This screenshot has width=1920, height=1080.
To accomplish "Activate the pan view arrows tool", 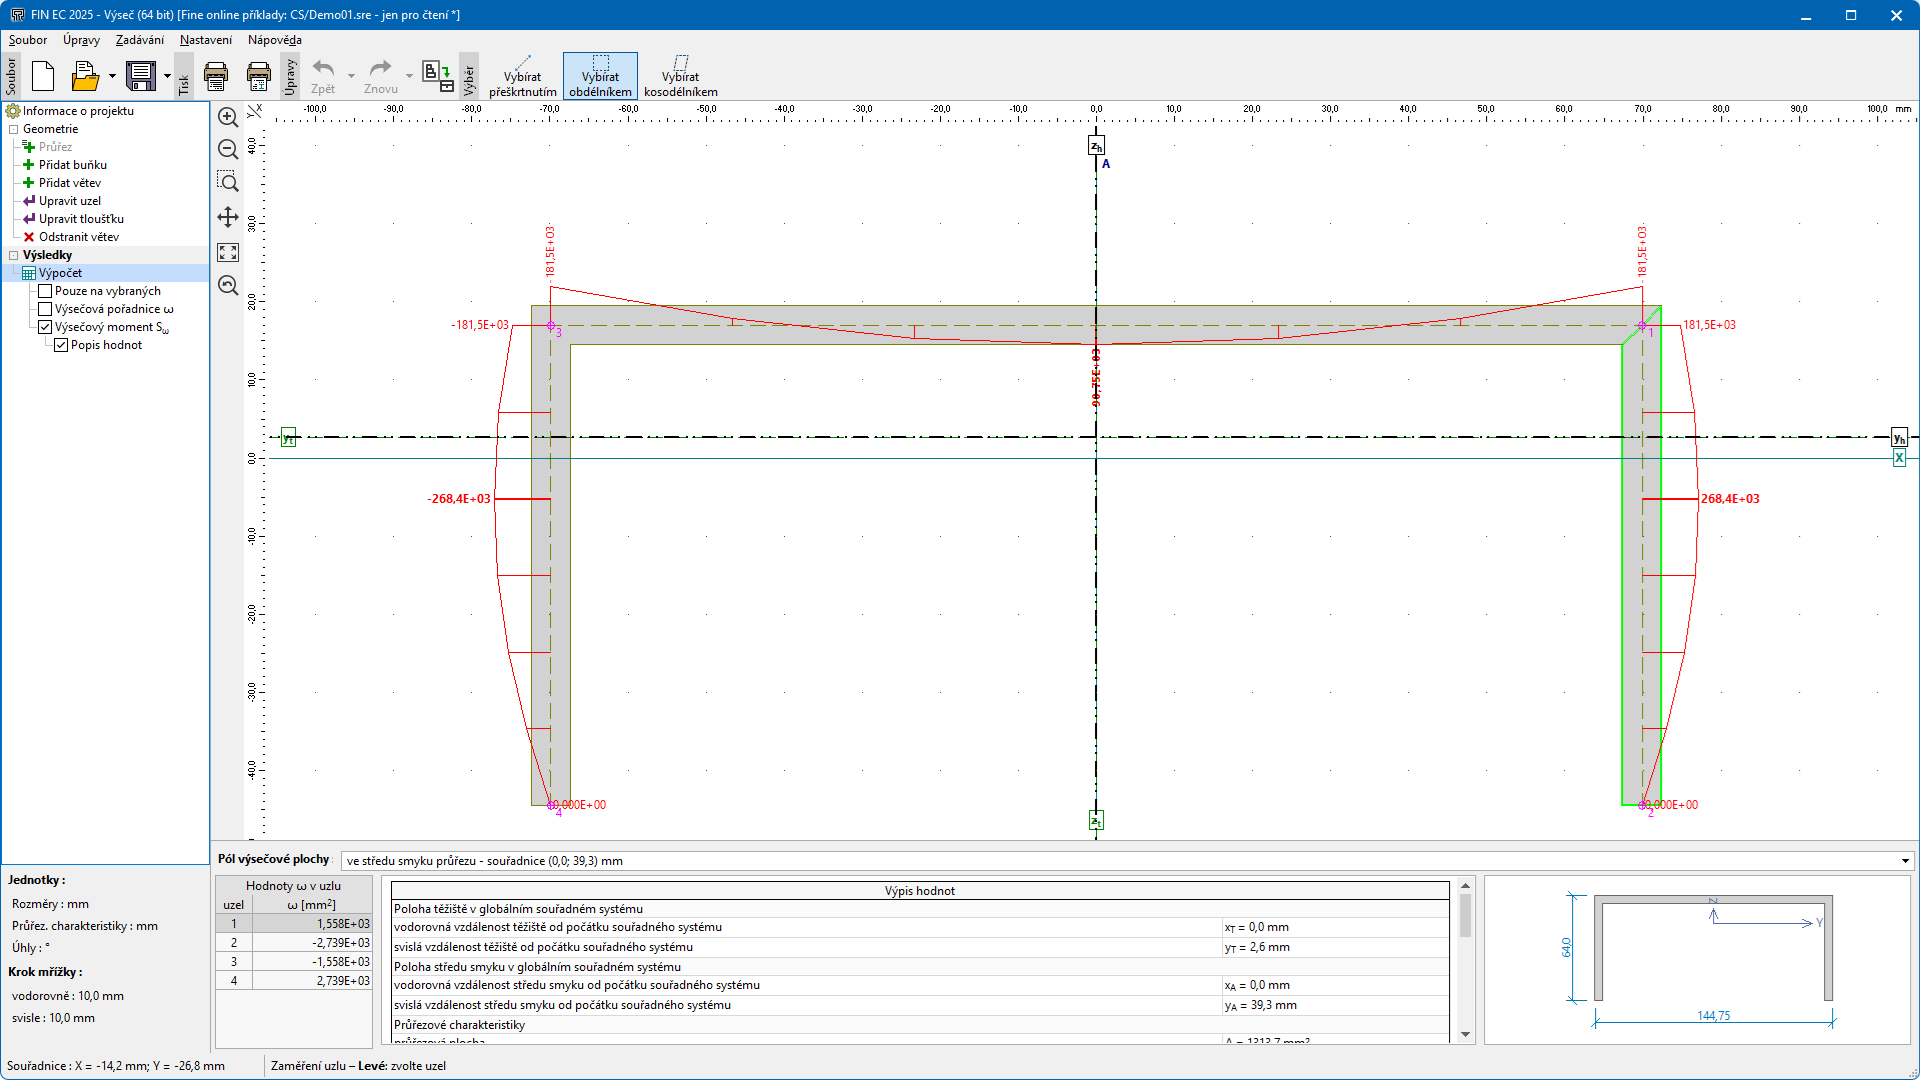I will [x=228, y=217].
